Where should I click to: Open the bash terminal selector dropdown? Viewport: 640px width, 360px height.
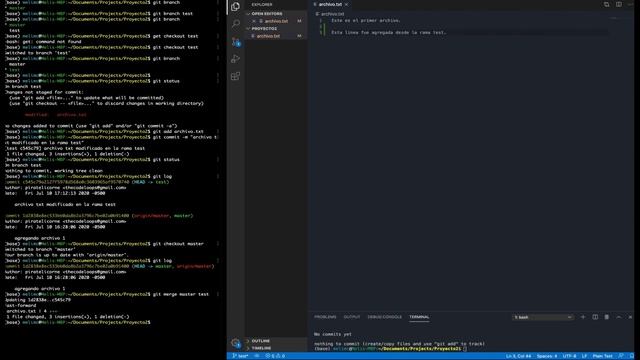542,317
